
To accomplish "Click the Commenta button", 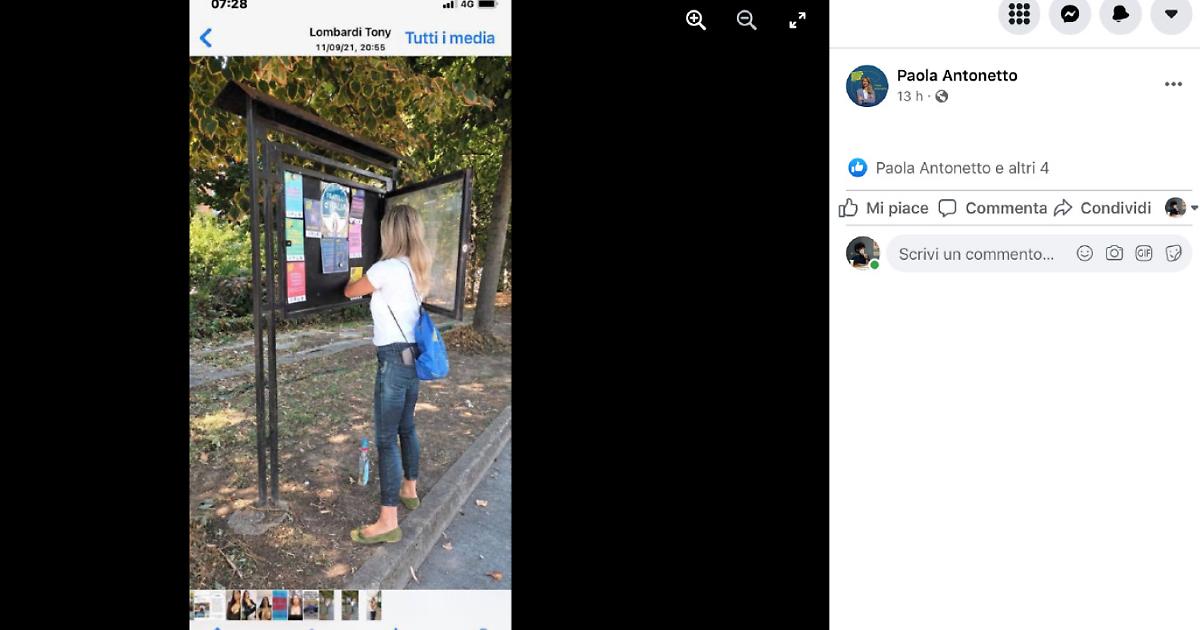I will [x=992, y=208].
